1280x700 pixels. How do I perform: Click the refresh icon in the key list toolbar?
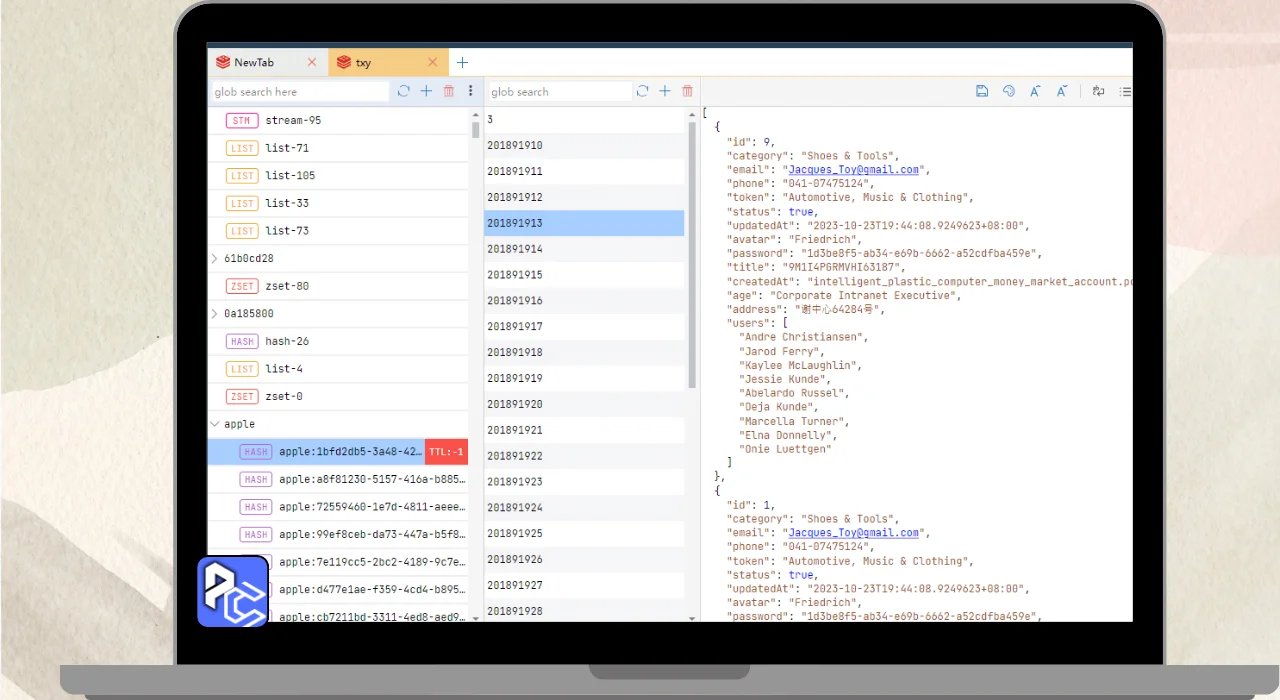click(403, 91)
